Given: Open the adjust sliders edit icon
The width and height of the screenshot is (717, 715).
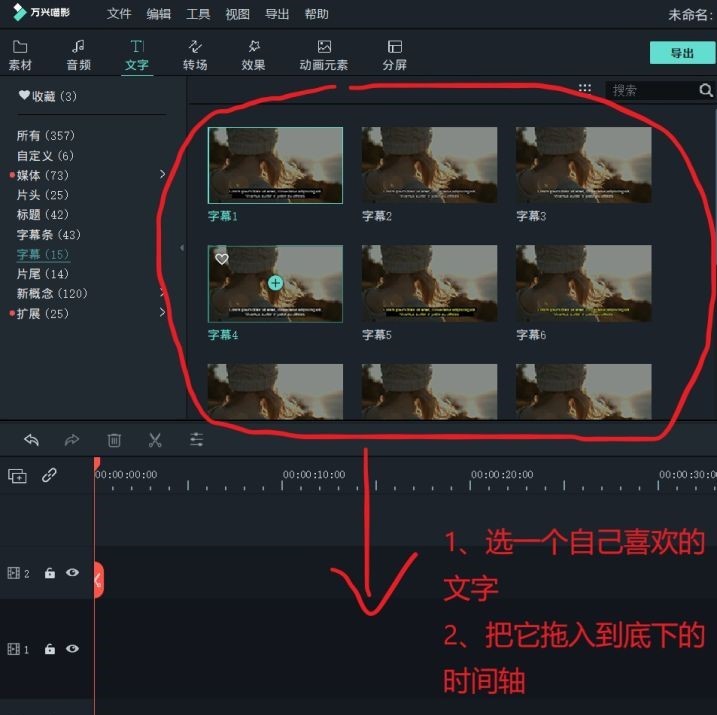Looking at the screenshot, I should click(197, 439).
